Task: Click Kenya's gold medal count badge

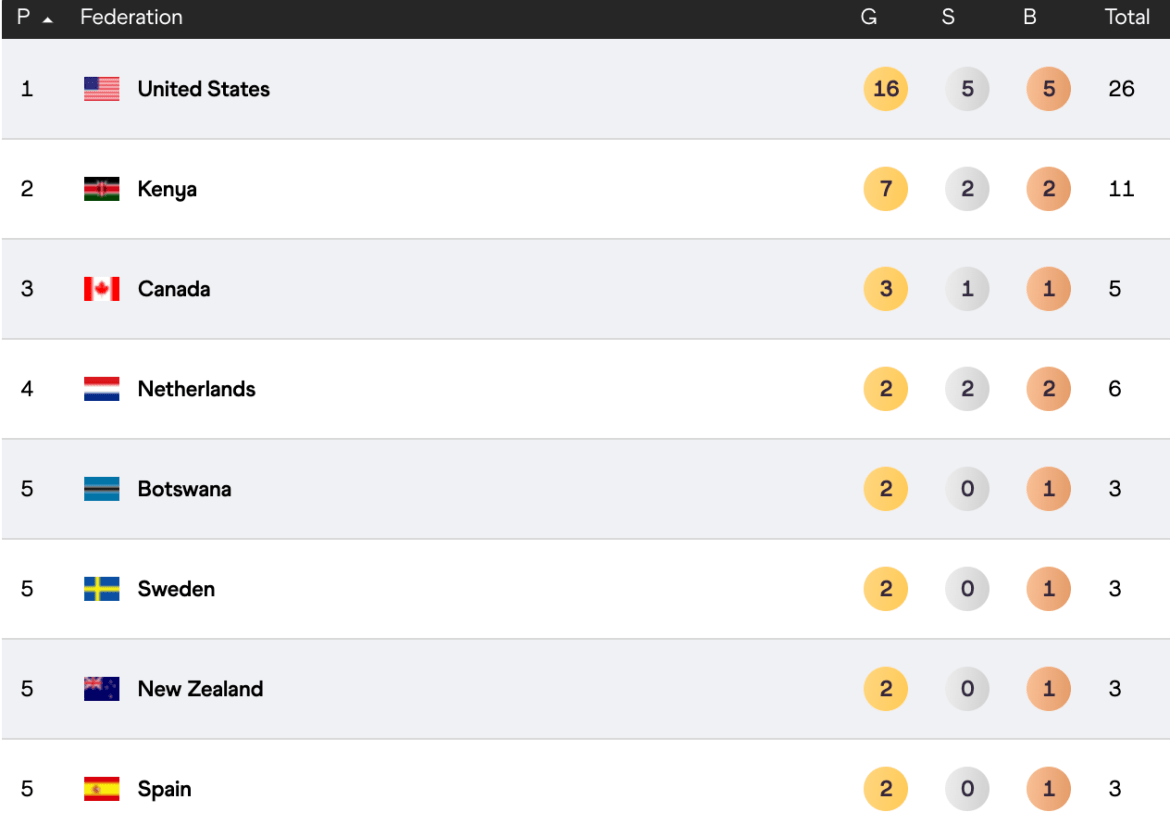Action: click(x=885, y=189)
